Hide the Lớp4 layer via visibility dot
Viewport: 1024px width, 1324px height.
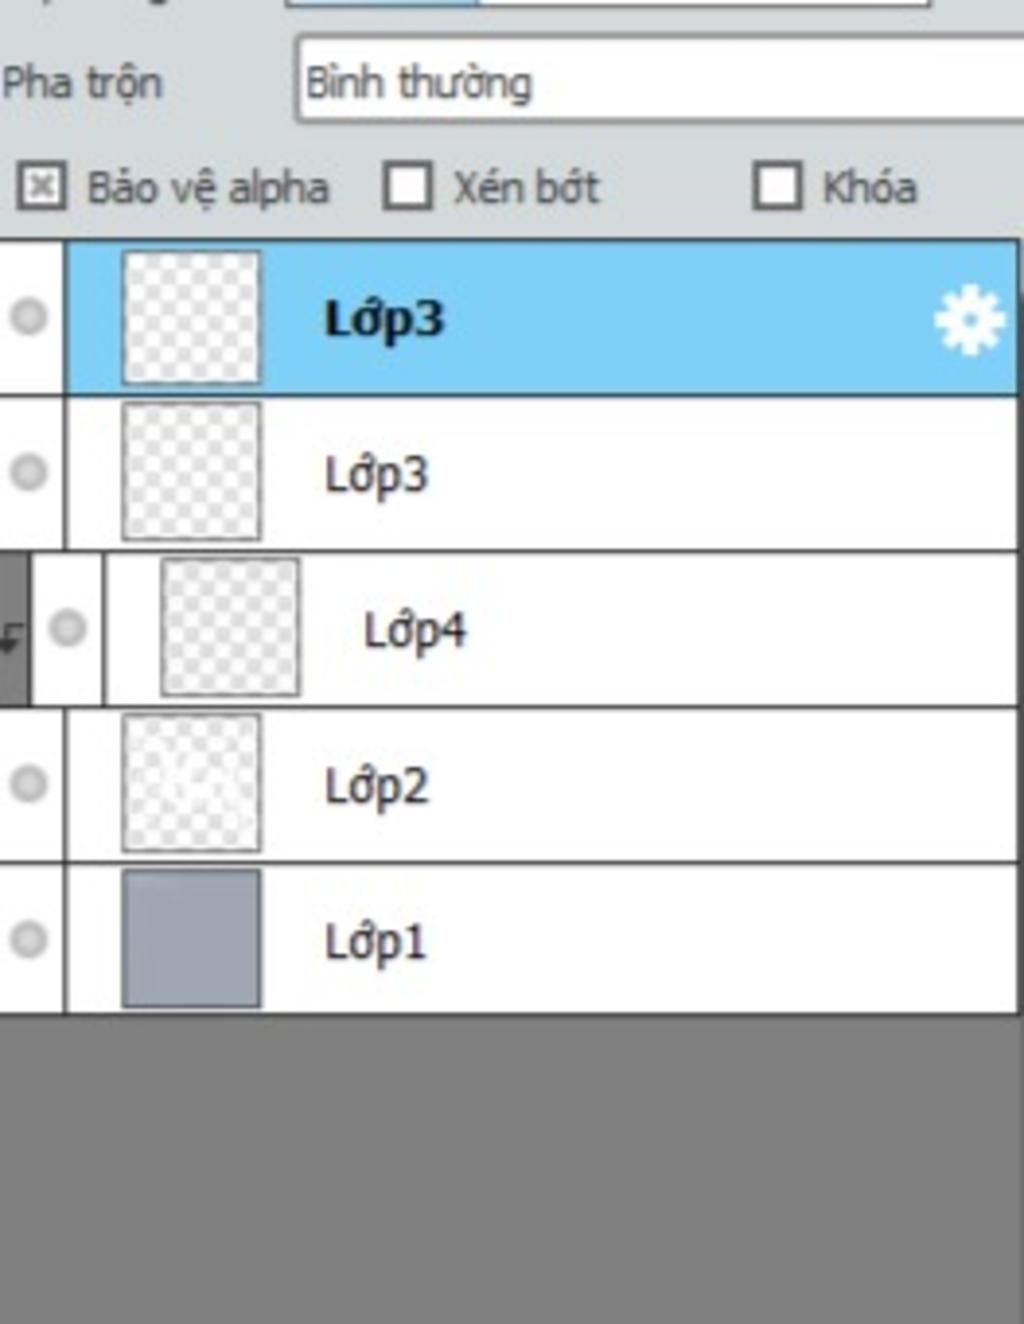coord(67,628)
